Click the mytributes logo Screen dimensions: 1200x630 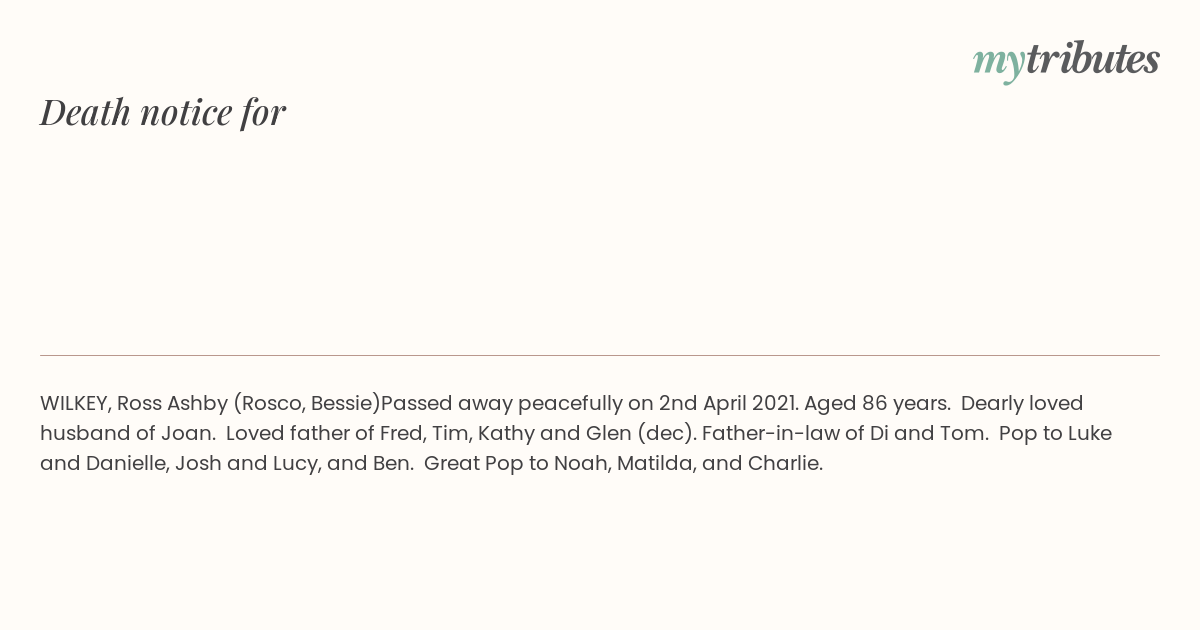(1066, 60)
